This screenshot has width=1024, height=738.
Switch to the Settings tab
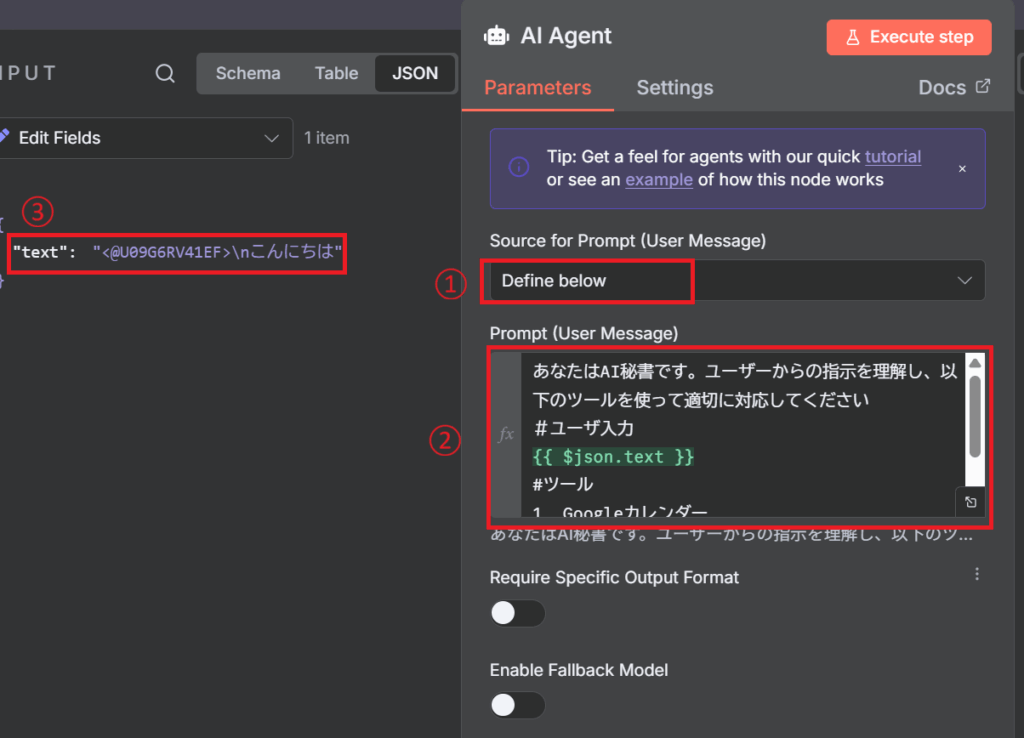tap(675, 88)
